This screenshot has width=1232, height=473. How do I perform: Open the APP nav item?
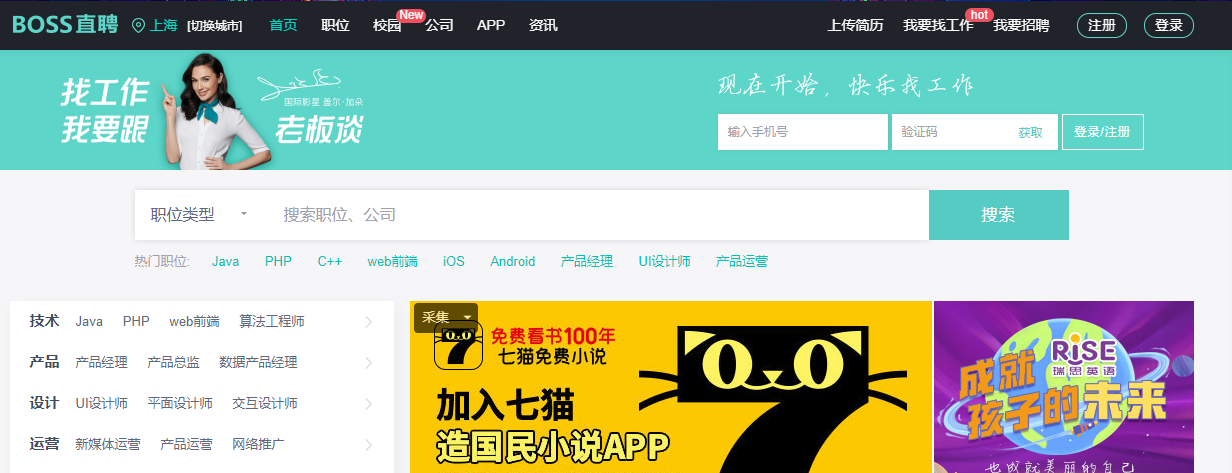tap(491, 25)
